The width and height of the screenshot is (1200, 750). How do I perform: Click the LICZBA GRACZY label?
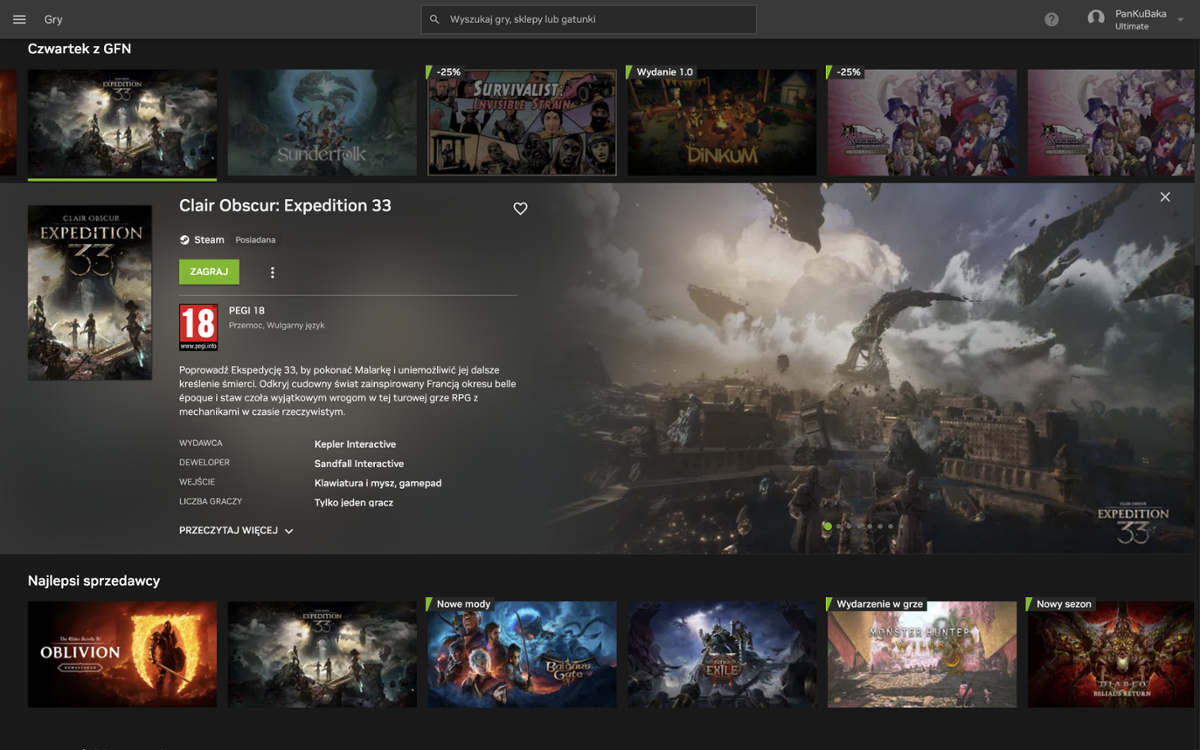tap(210, 502)
